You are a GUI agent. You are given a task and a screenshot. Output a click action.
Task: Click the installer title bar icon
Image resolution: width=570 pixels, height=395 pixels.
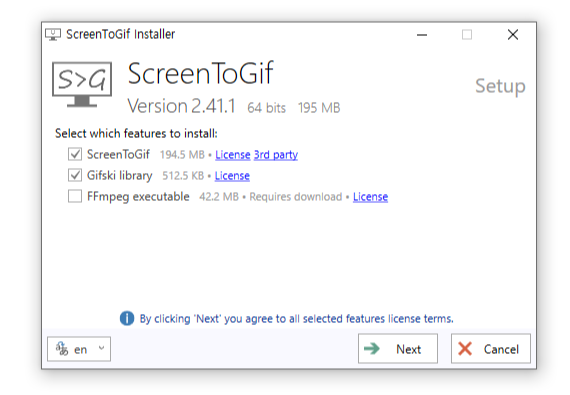pos(53,35)
